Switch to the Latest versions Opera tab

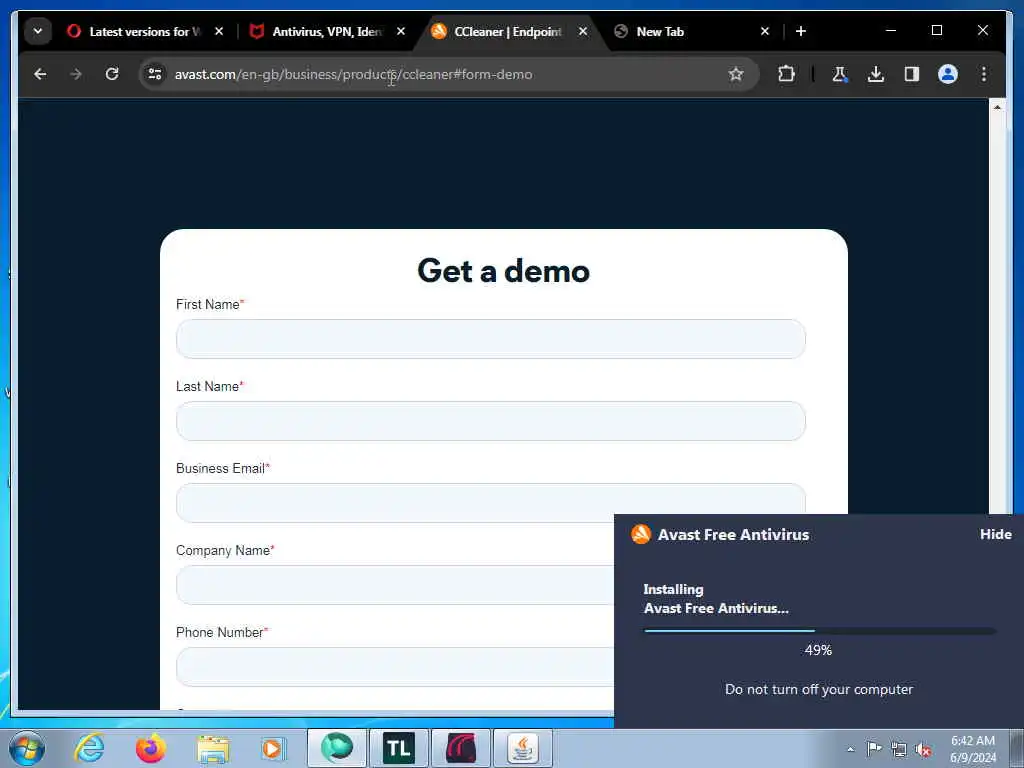click(x=135, y=31)
